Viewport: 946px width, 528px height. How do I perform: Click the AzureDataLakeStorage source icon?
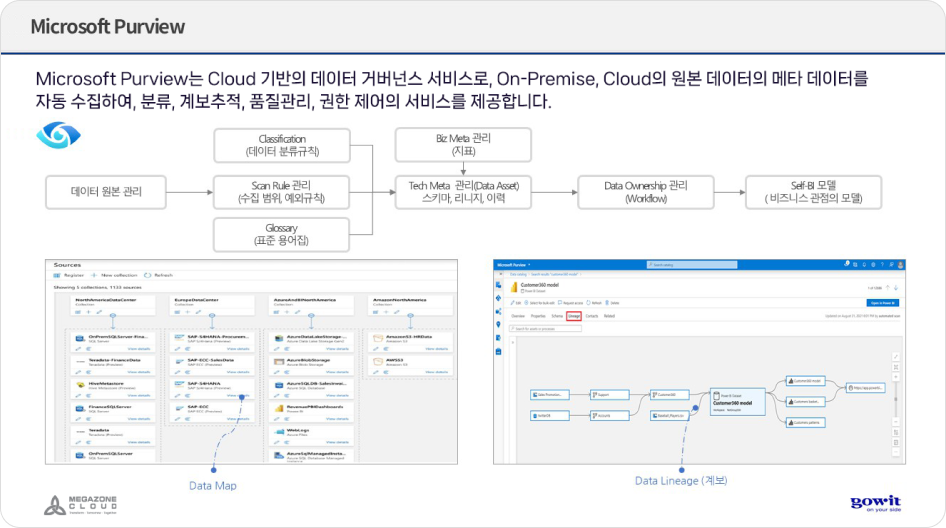pyautogui.click(x=279, y=339)
